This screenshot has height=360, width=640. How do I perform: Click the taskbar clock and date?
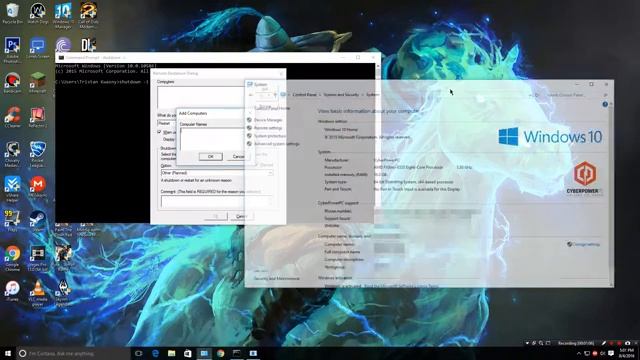tap(627, 353)
